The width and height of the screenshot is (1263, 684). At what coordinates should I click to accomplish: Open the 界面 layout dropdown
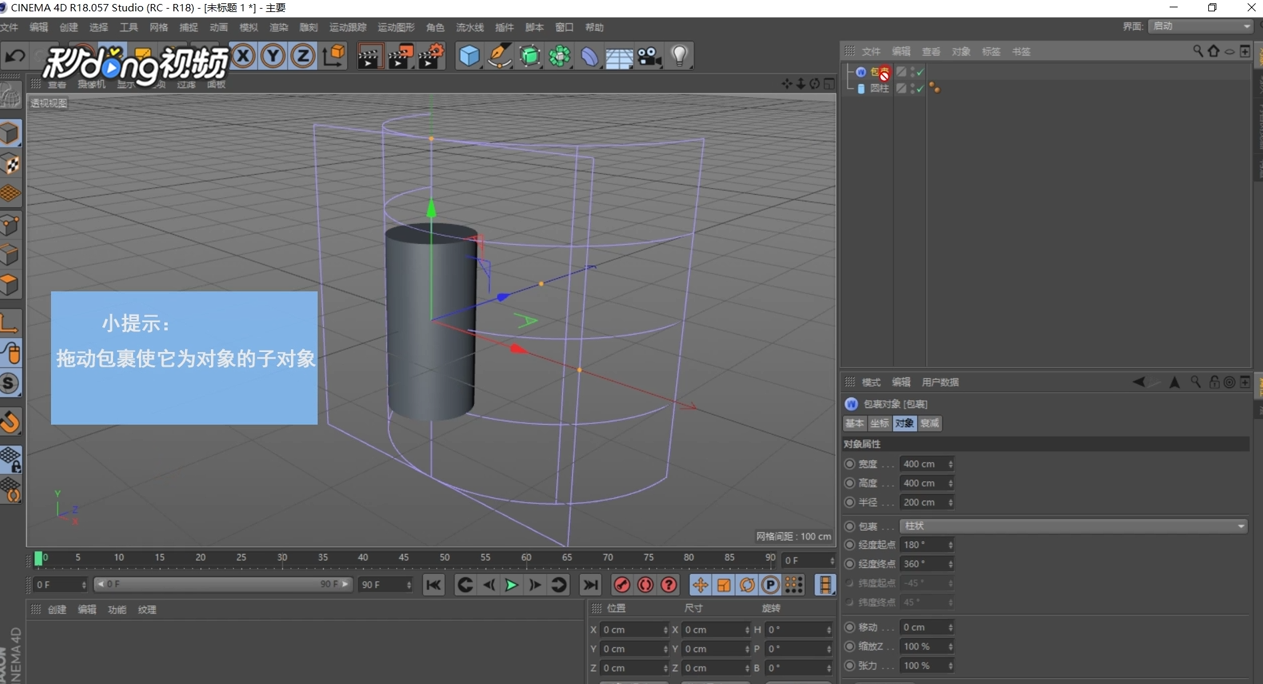click(x=1200, y=26)
